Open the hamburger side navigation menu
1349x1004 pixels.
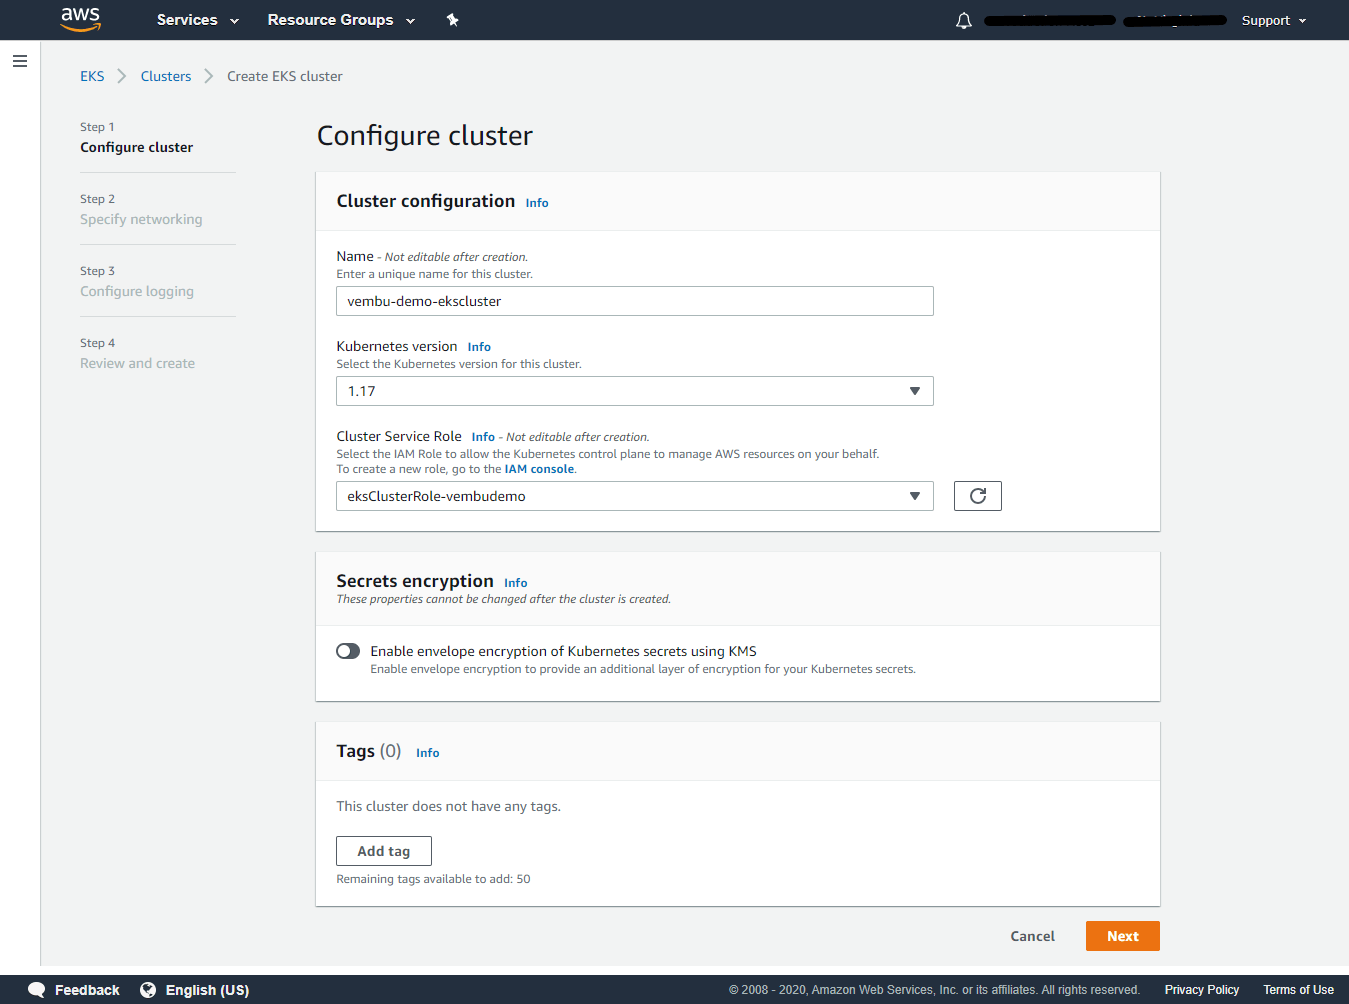click(20, 61)
